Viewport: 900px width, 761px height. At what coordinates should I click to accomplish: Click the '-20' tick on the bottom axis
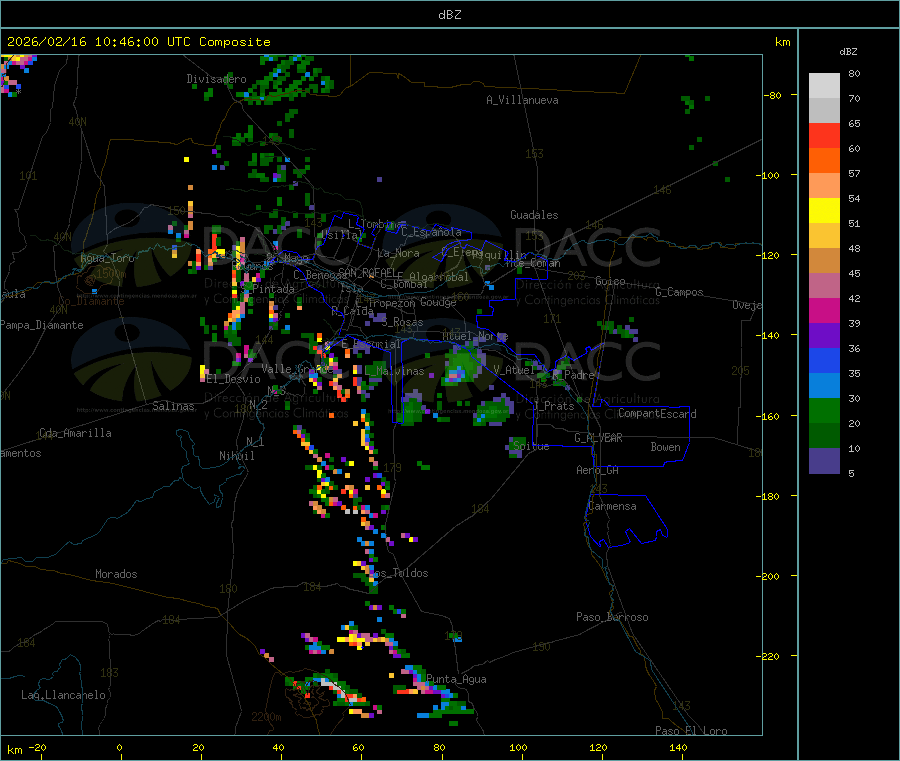tap(37, 748)
